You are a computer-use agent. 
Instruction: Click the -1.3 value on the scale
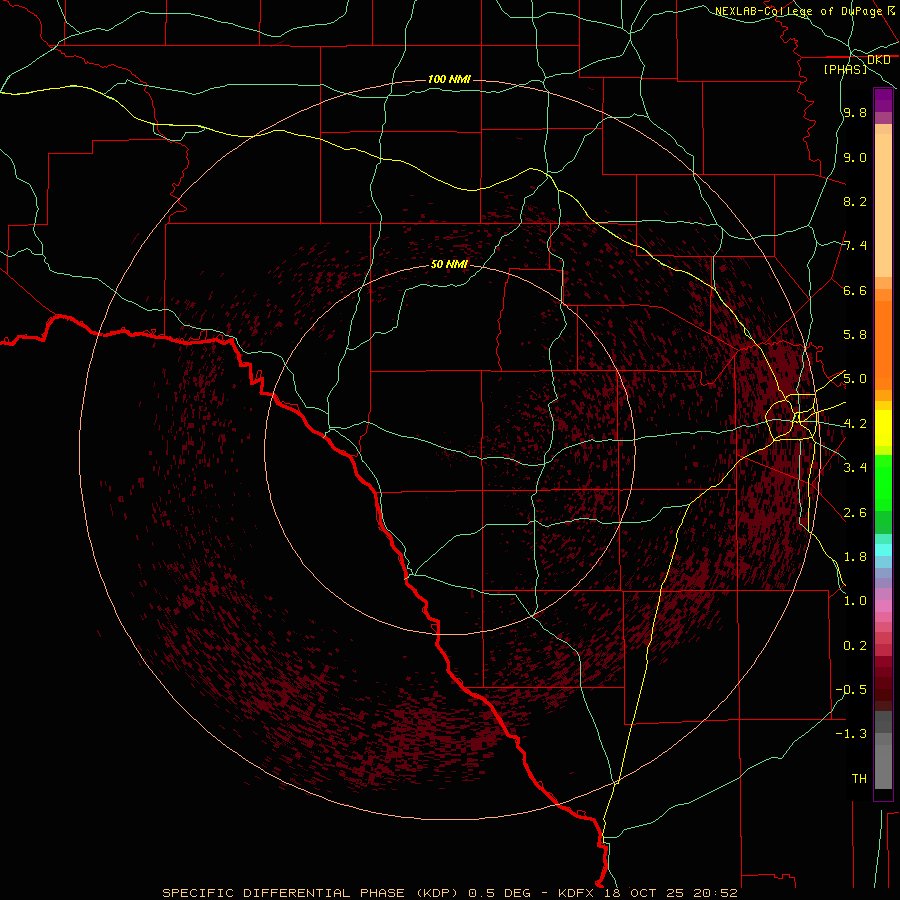click(851, 734)
